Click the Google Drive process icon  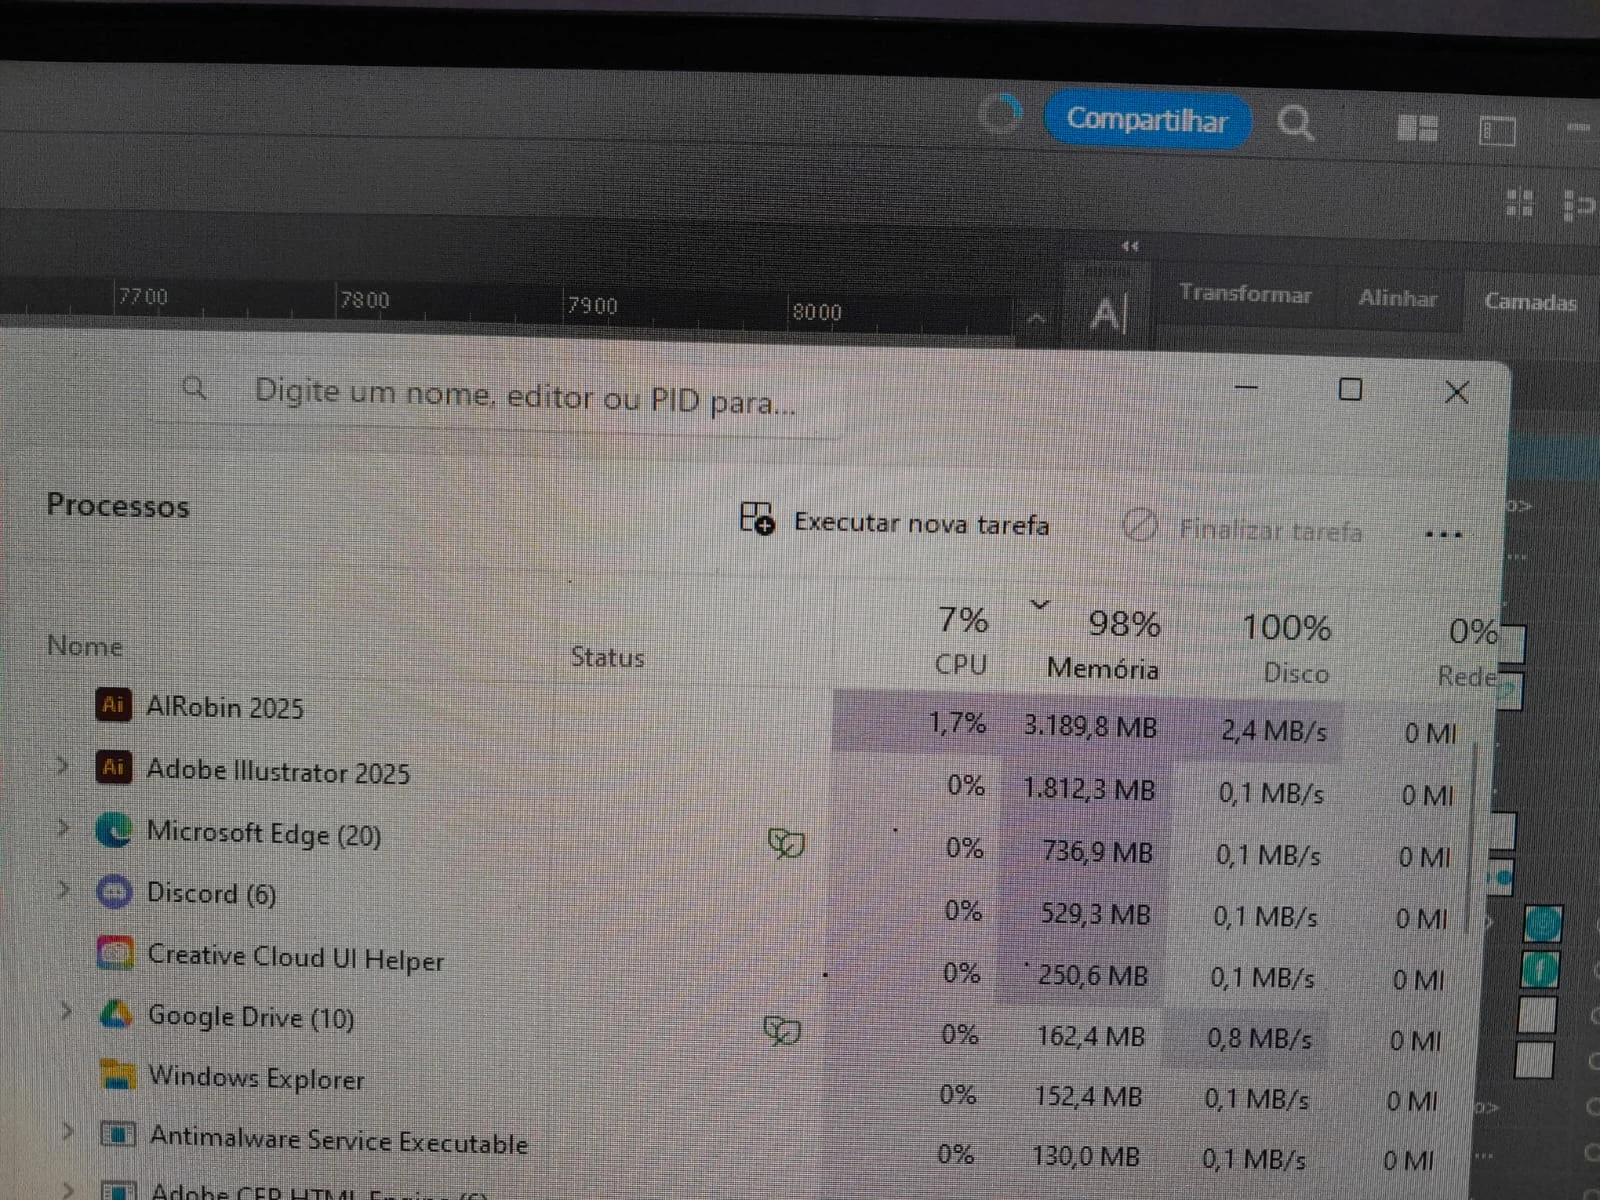coord(117,1014)
